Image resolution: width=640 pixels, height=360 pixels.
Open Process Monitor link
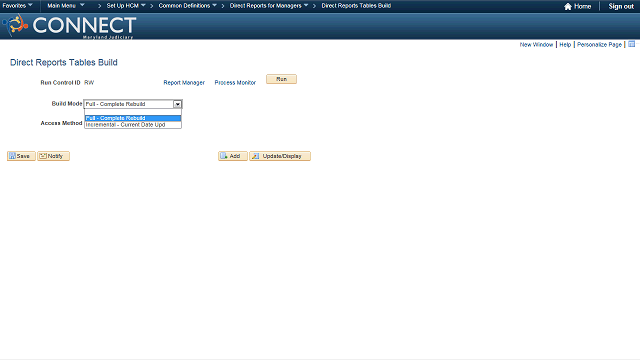coord(235,82)
